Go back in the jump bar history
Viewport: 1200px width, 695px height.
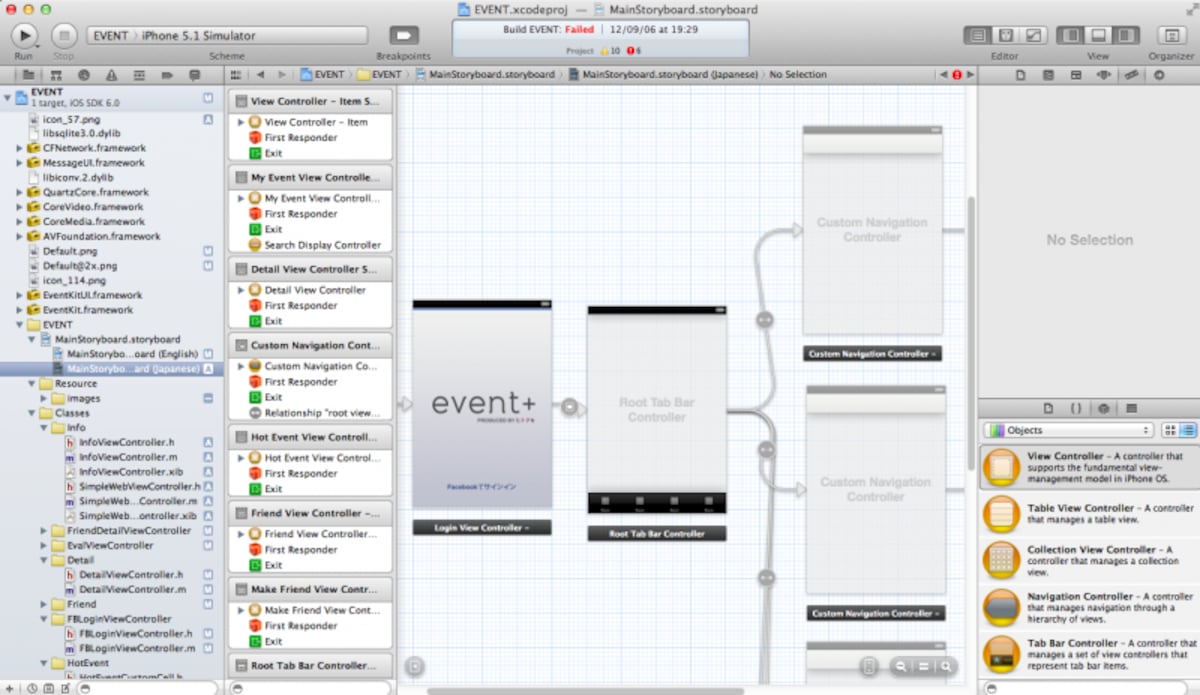(261, 75)
